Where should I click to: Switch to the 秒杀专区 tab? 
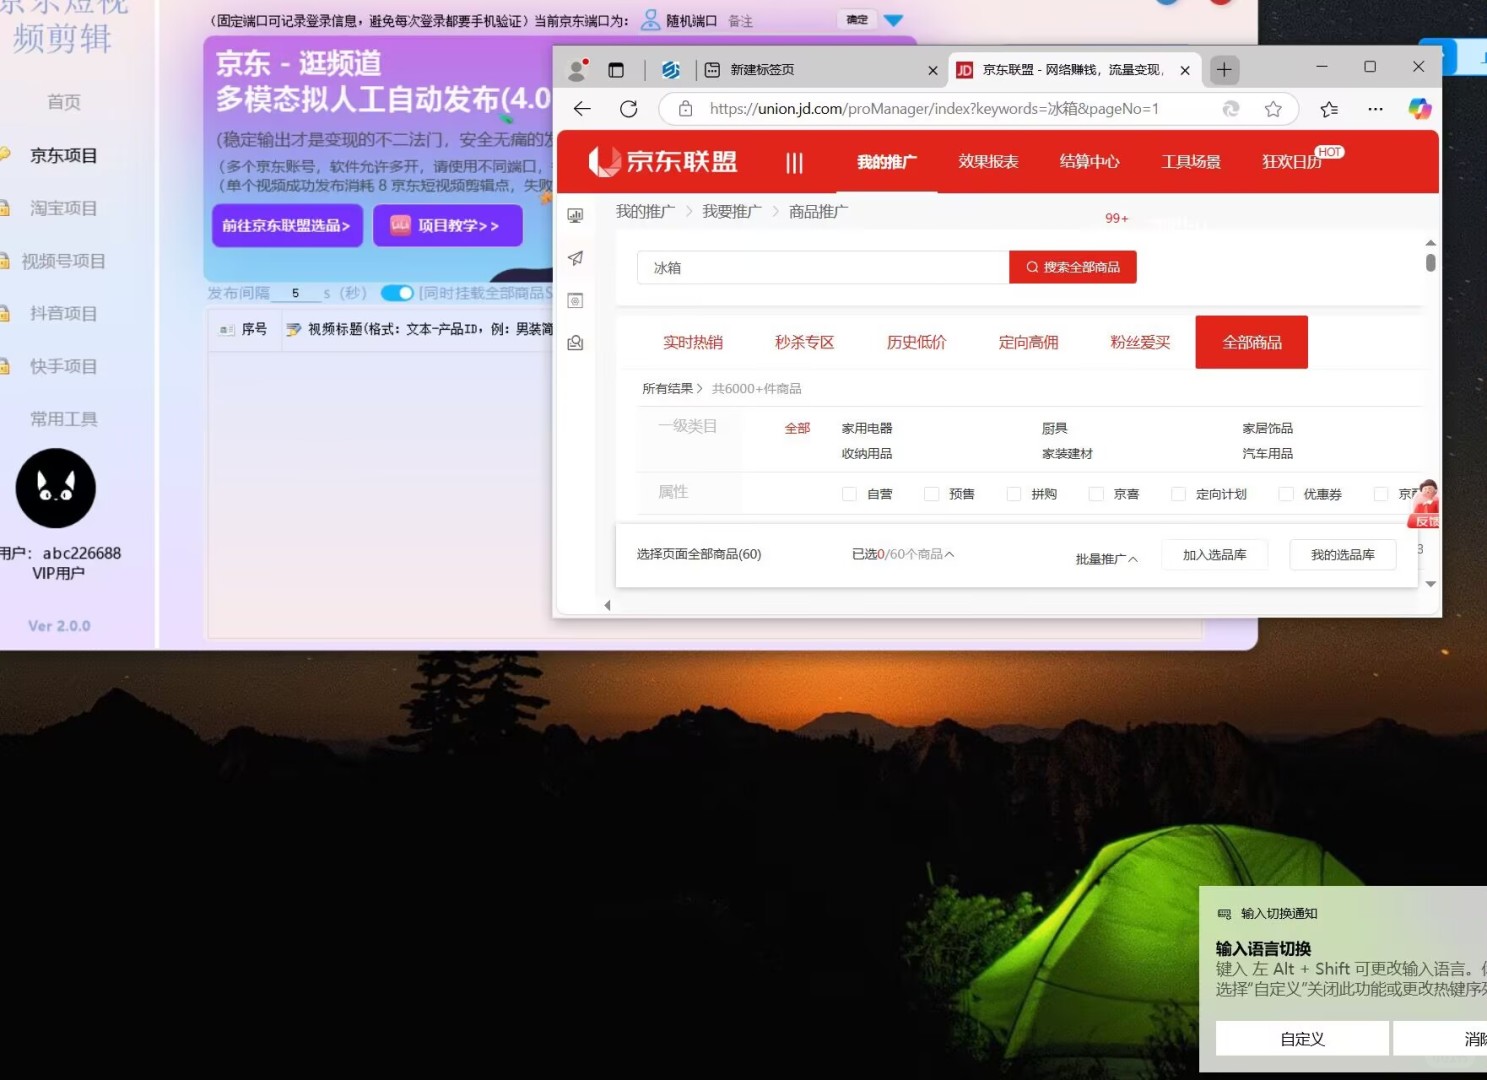point(805,342)
